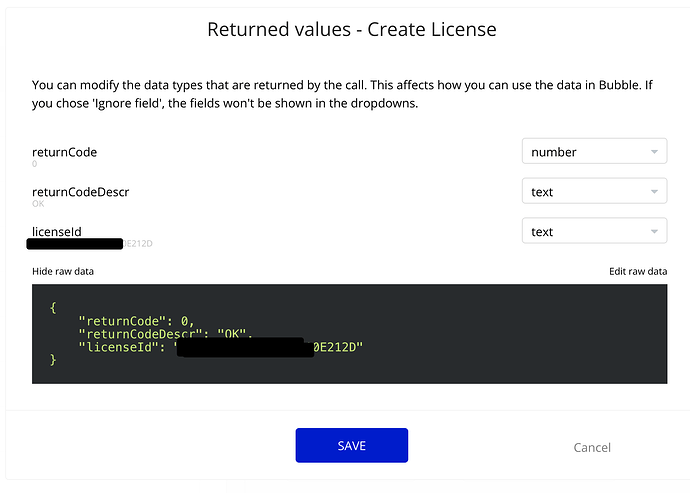Click the Hide raw data link
Screen dimensions: 690x493
pyautogui.click(x=63, y=271)
